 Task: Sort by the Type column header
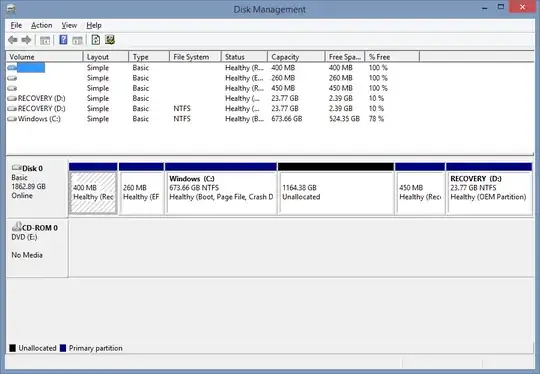149,57
